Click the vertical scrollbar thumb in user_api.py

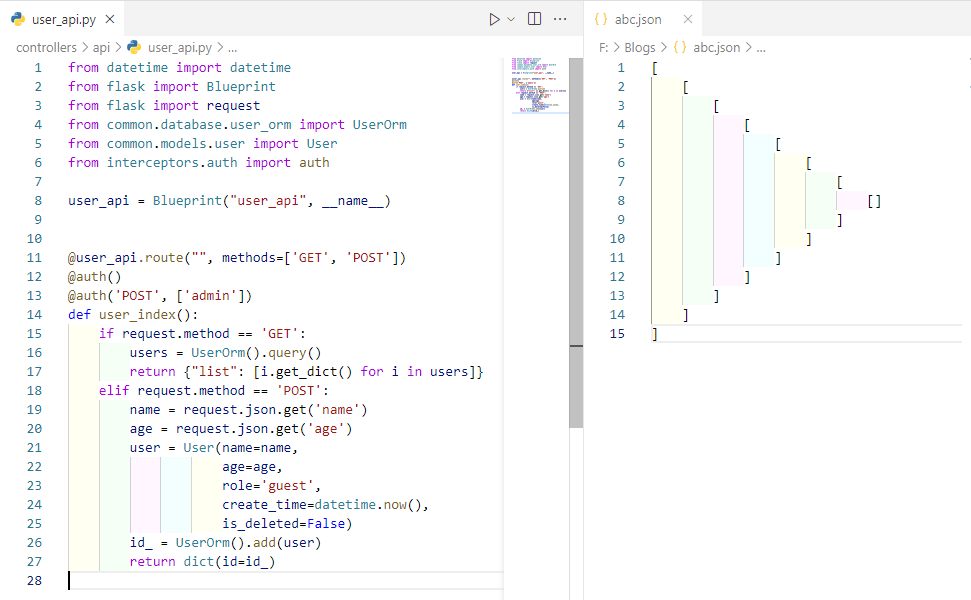(576, 243)
